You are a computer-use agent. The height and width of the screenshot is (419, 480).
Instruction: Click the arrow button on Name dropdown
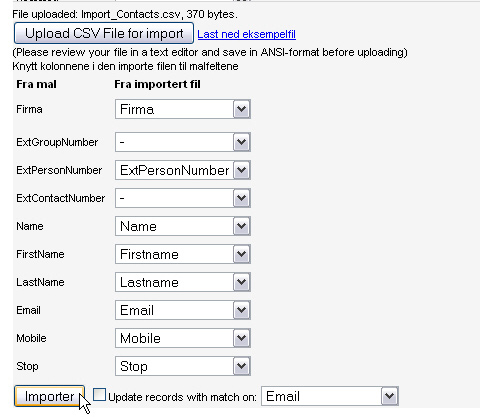point(241,226)
